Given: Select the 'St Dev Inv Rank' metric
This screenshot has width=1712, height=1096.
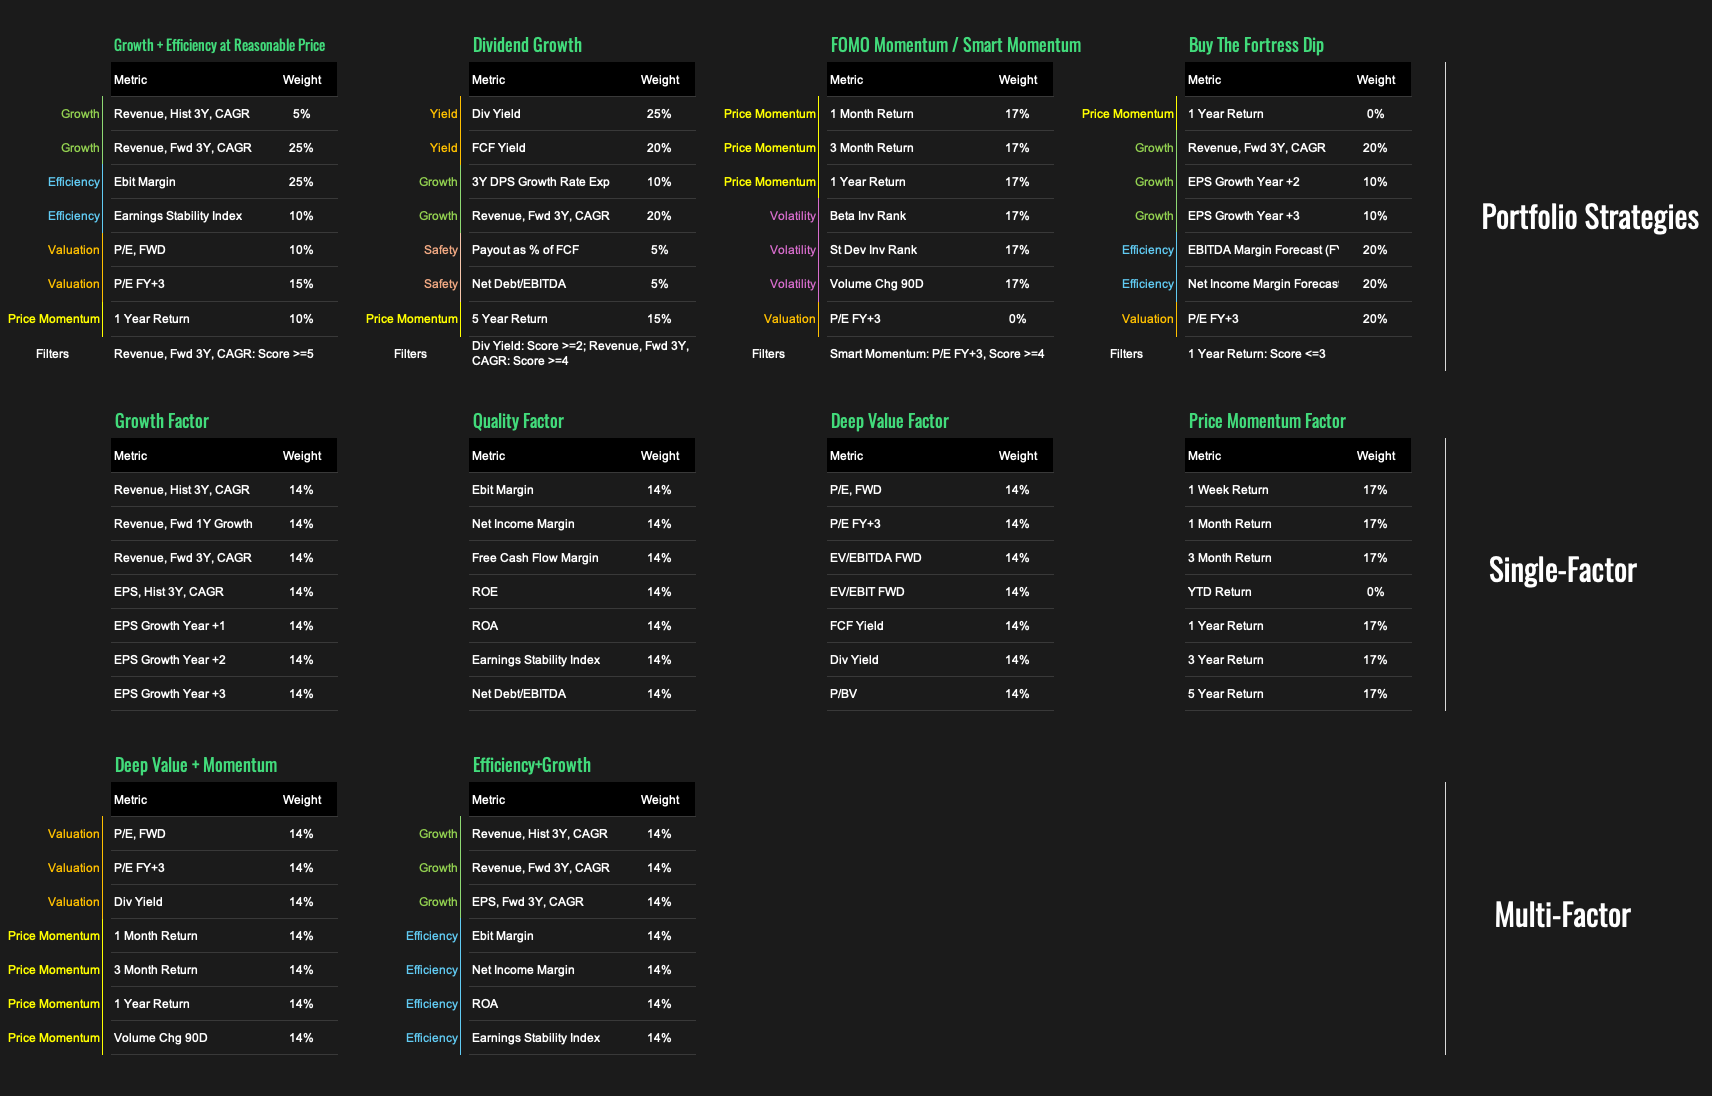Looking at the screenshot, I should pos(873,250).
